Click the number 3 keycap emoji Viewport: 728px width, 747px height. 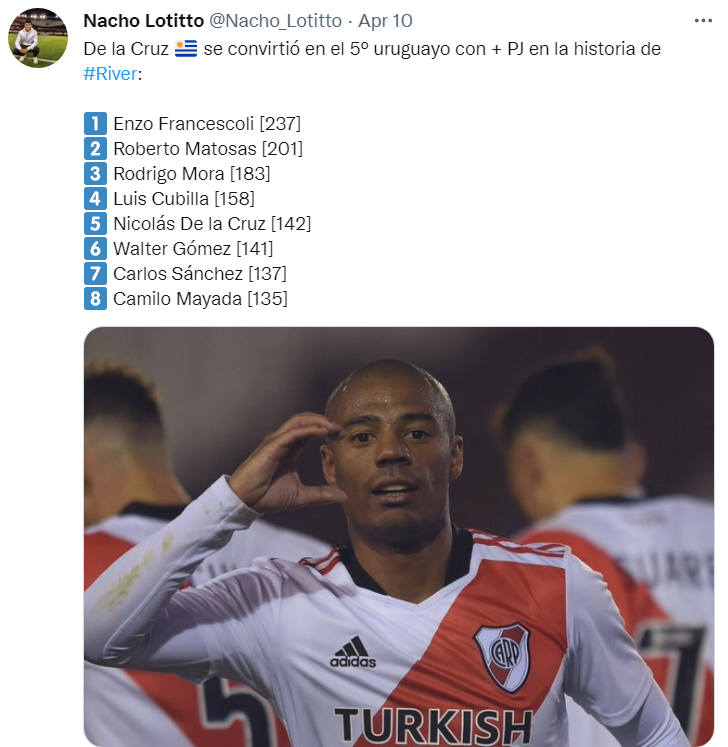click(95, 173)
